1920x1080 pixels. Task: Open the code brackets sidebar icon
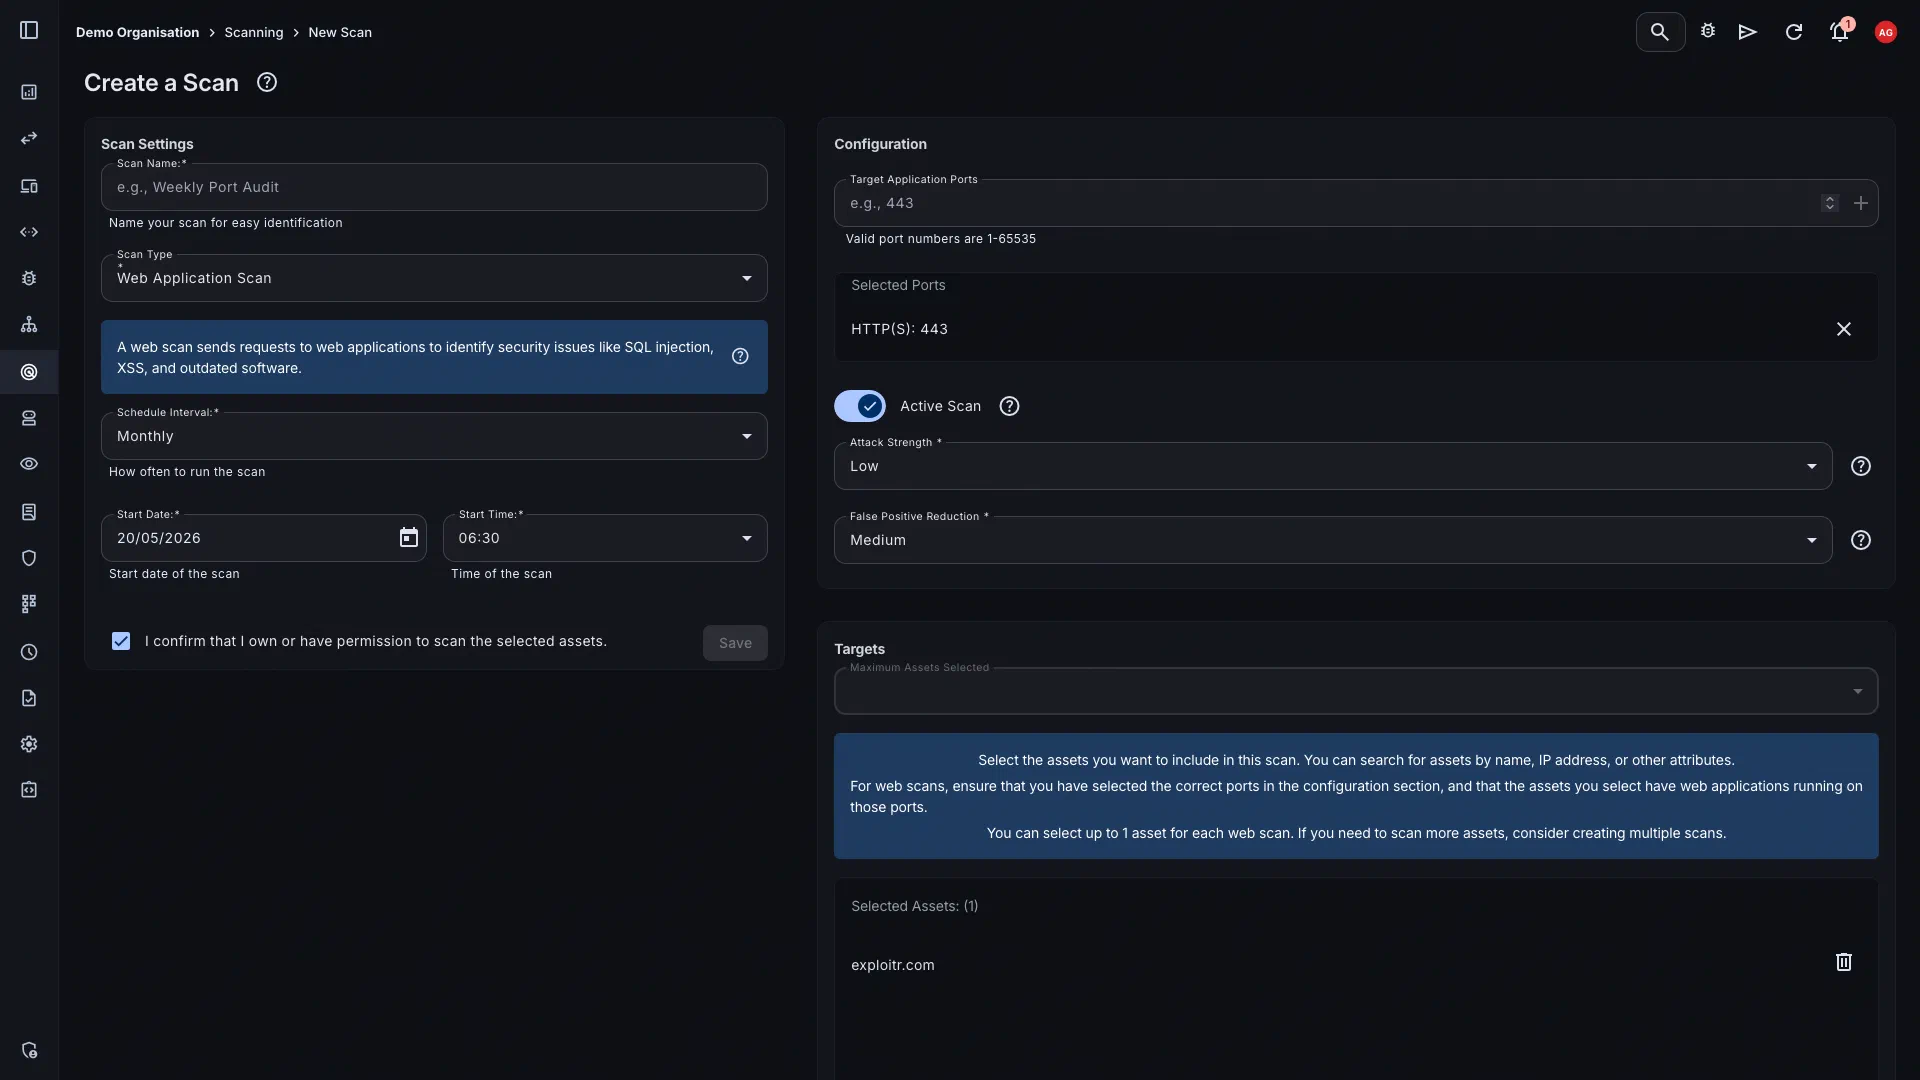[29, 232]
